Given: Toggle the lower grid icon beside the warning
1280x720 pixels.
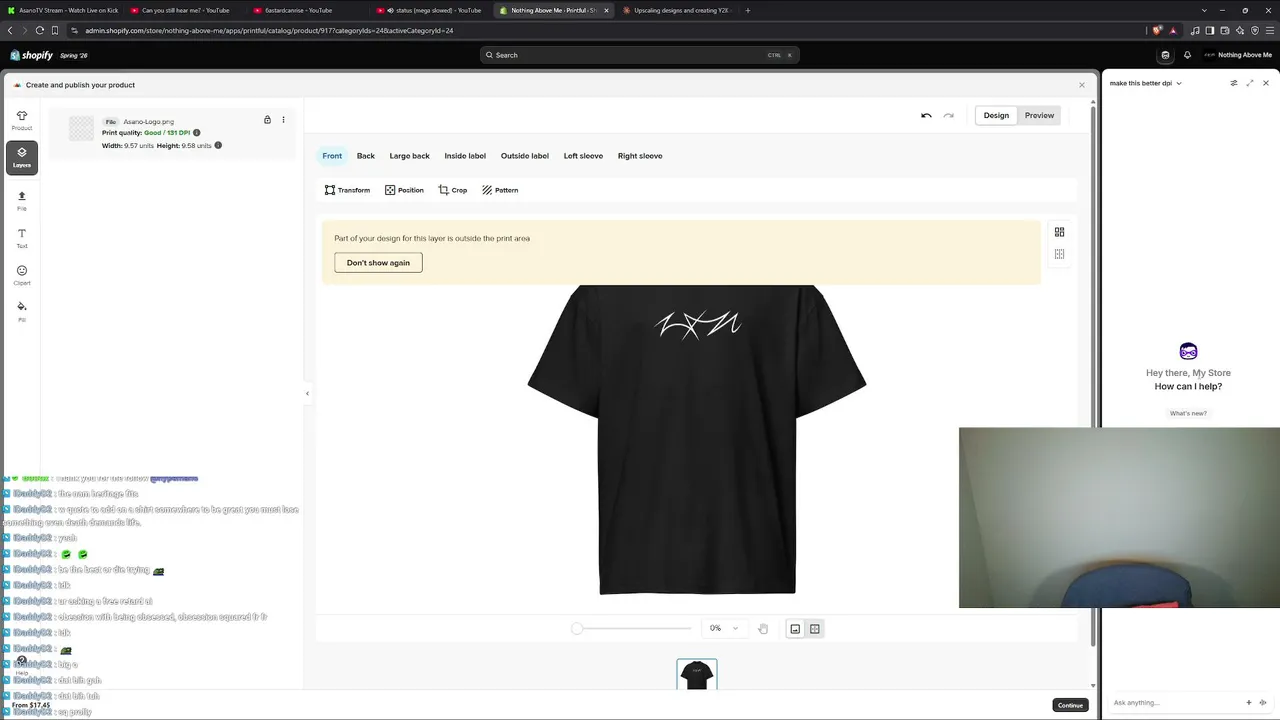Looking at the screenshot, I should click(1059, 254).
